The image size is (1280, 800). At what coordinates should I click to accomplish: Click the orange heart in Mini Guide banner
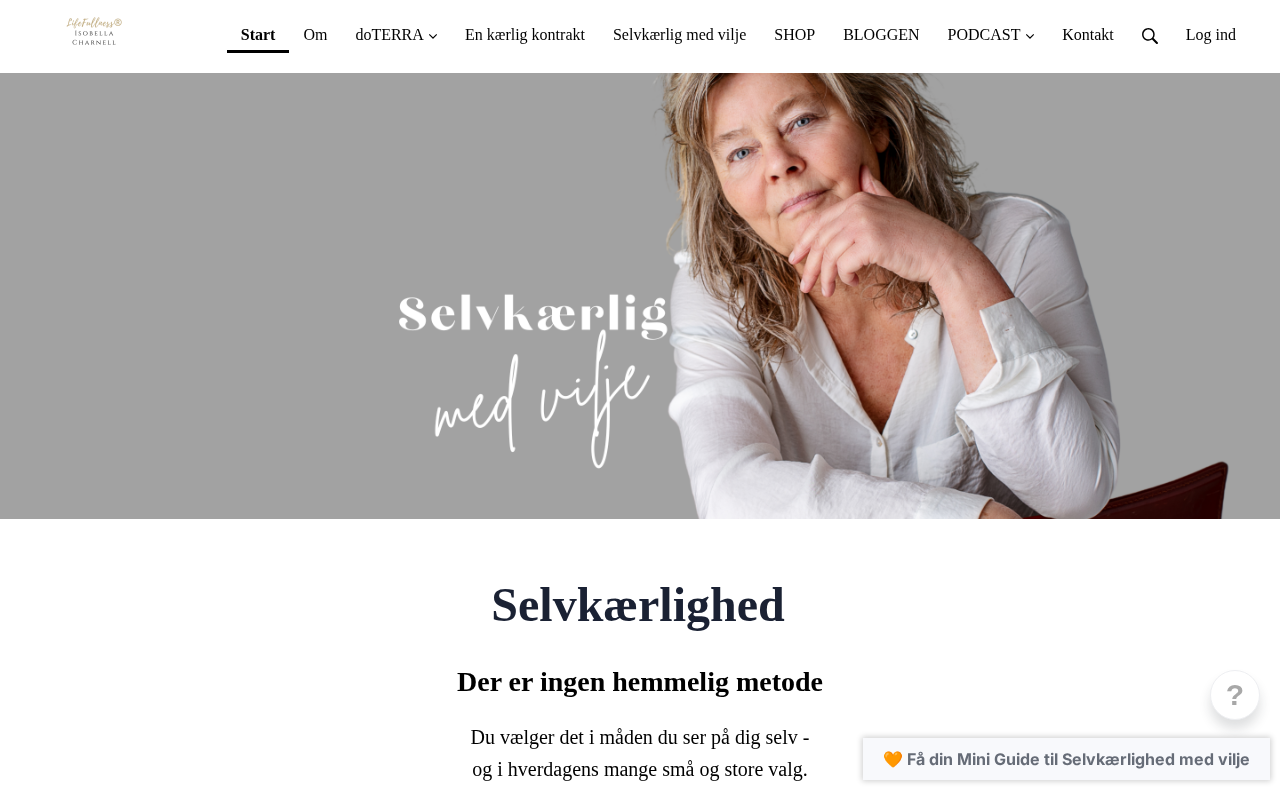[x=893, y=759]
